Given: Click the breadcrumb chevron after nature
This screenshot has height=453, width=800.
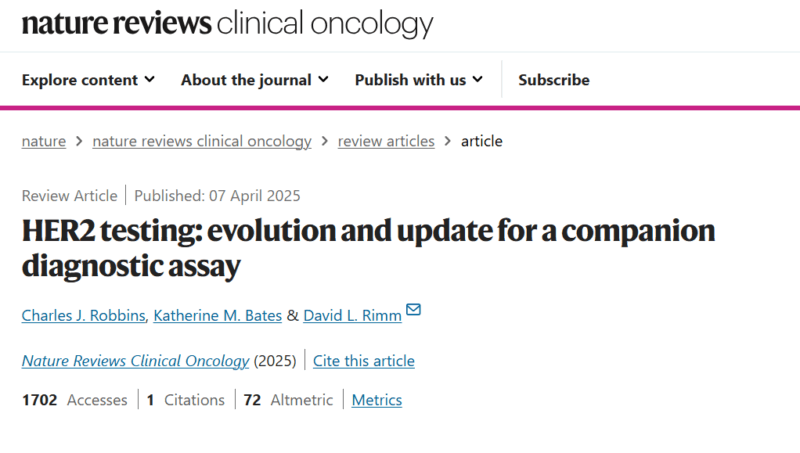Looking at the screenshot, I should (79, 141).
